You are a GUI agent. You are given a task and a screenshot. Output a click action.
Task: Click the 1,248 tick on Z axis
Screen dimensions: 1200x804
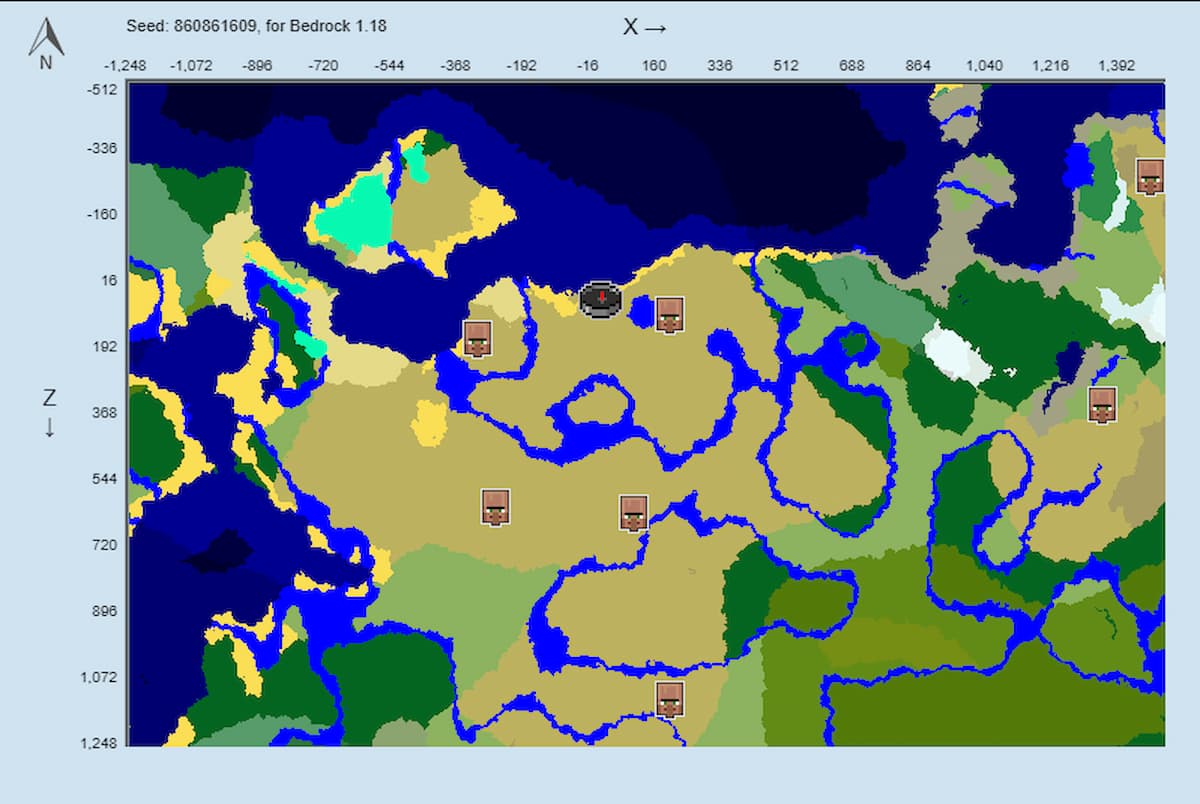(100, 743)
